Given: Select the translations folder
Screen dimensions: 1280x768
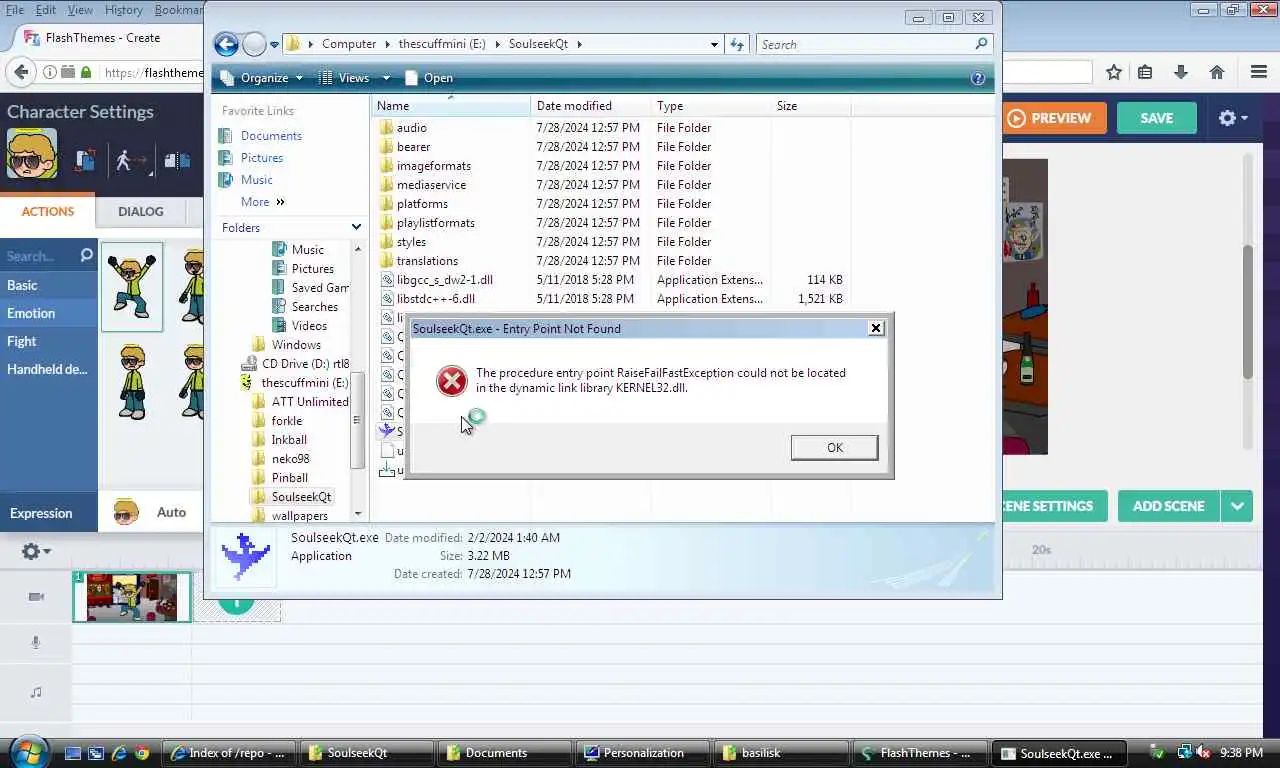Looking at the screenshot, I should [x=427, y=261].
